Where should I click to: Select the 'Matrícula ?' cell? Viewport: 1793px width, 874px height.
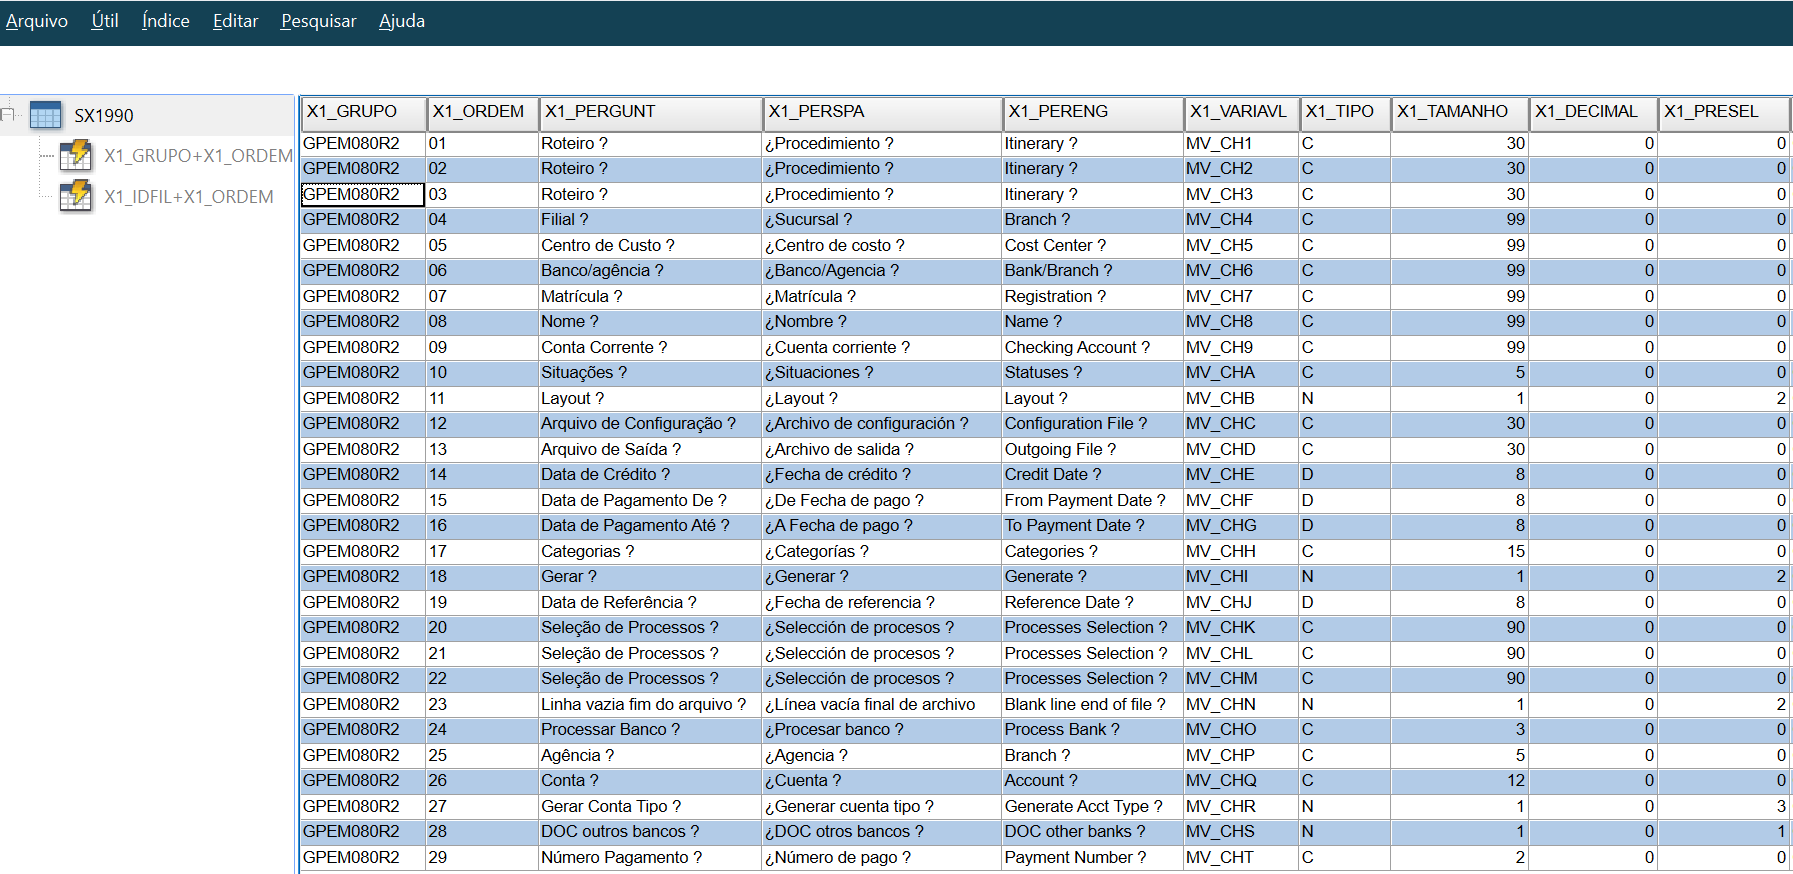pyautogui.click(x=650, y=296)
